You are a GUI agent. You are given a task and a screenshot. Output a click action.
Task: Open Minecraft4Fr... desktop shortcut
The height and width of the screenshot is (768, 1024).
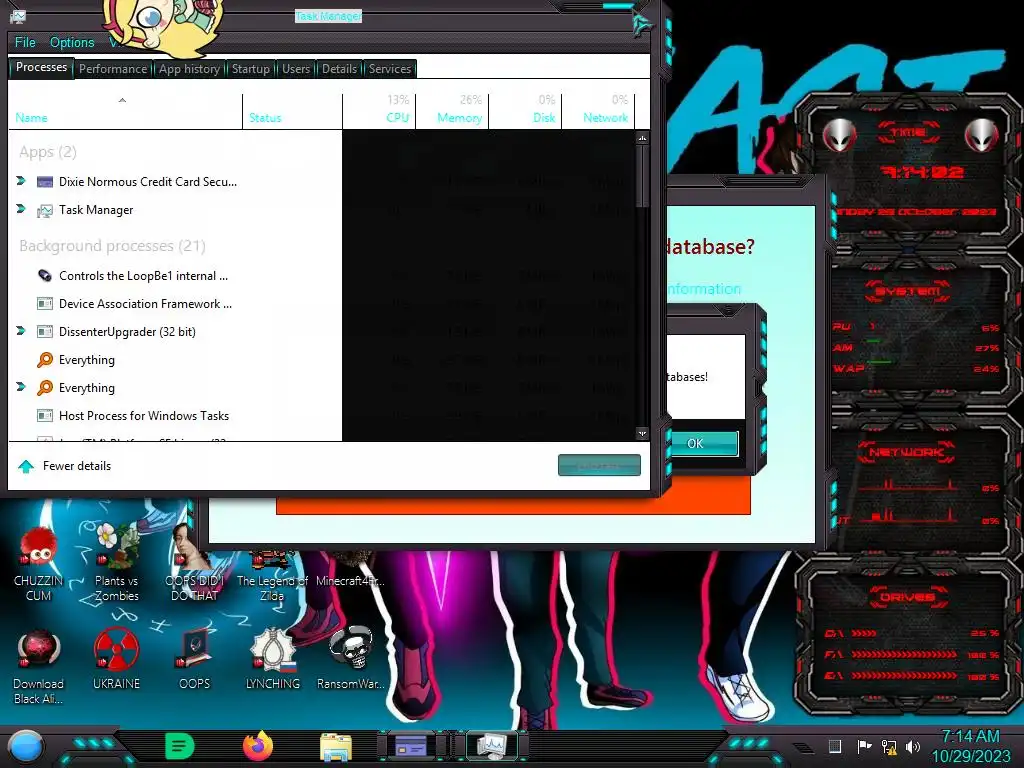(350, 569)
